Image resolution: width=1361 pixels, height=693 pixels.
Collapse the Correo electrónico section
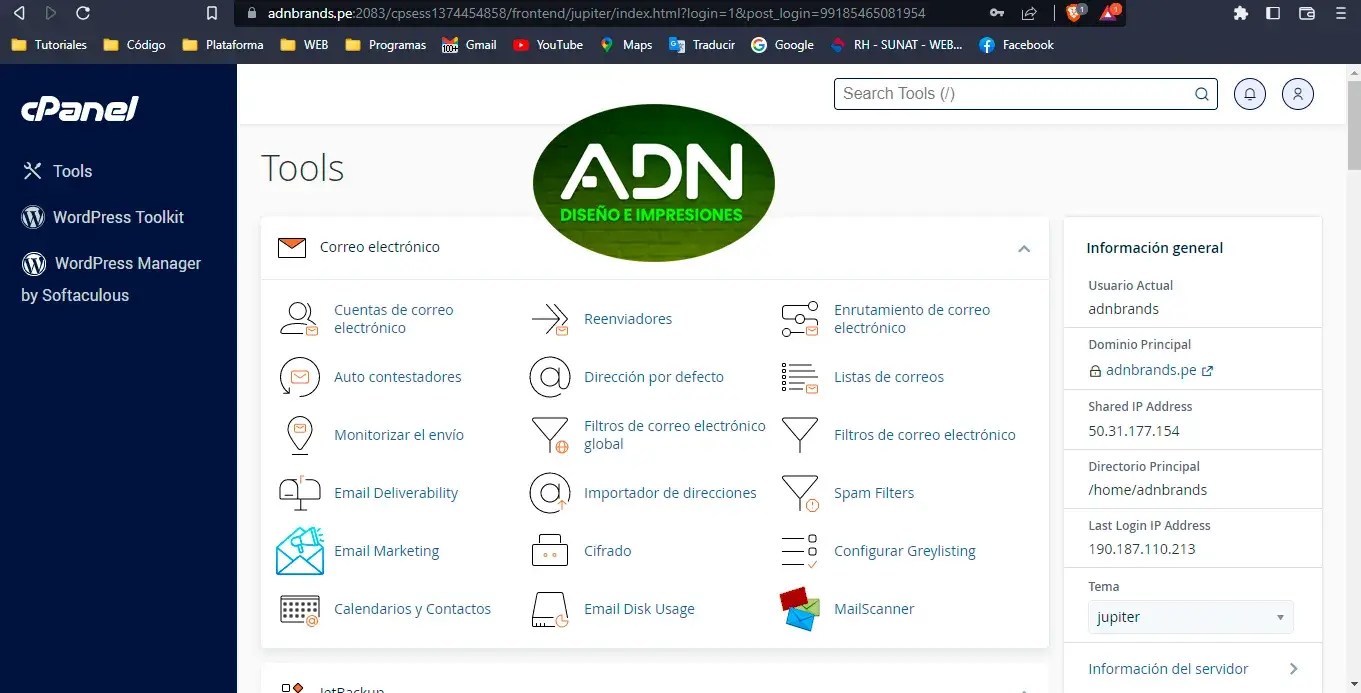coord(1024,248)
